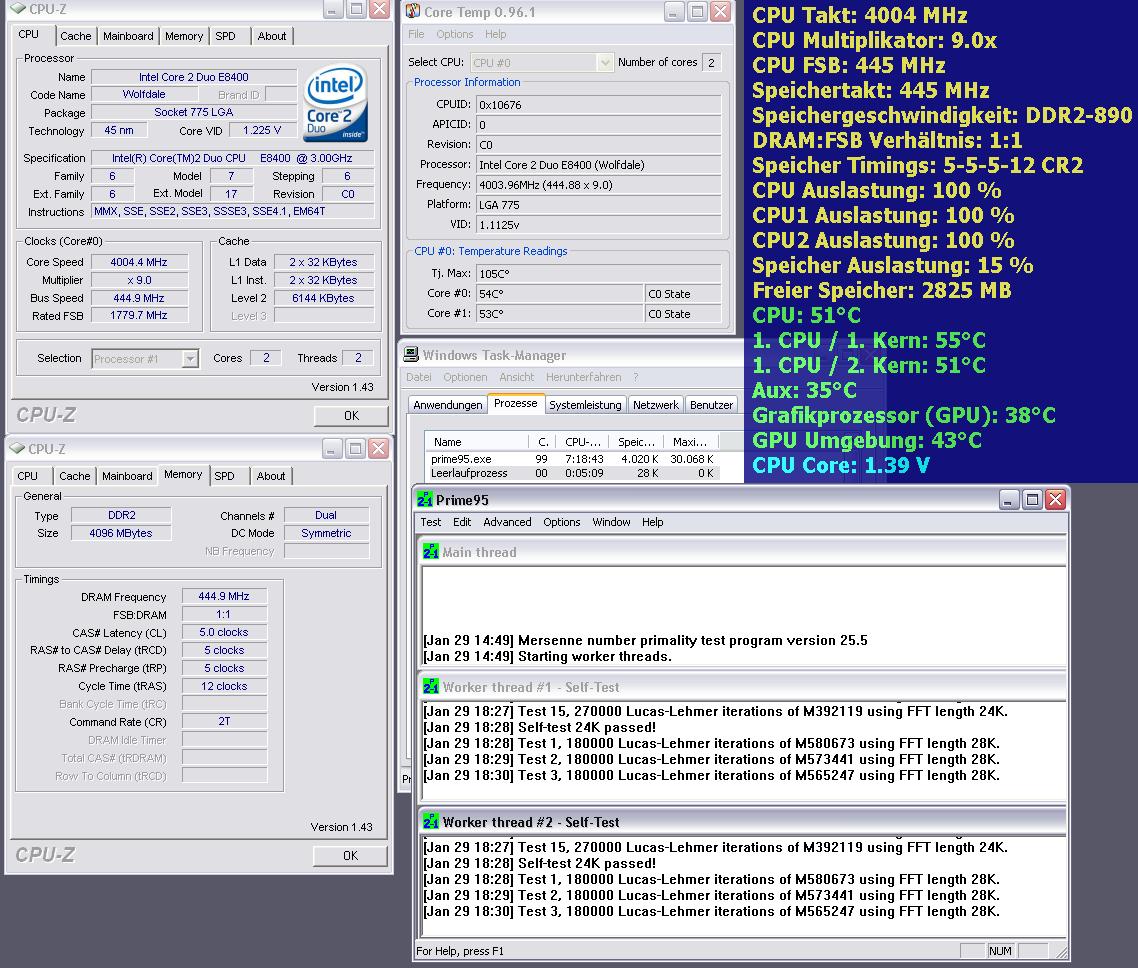Click the Core Temp title bar icon
1138x968 pixels.
(x=413, y=11)
